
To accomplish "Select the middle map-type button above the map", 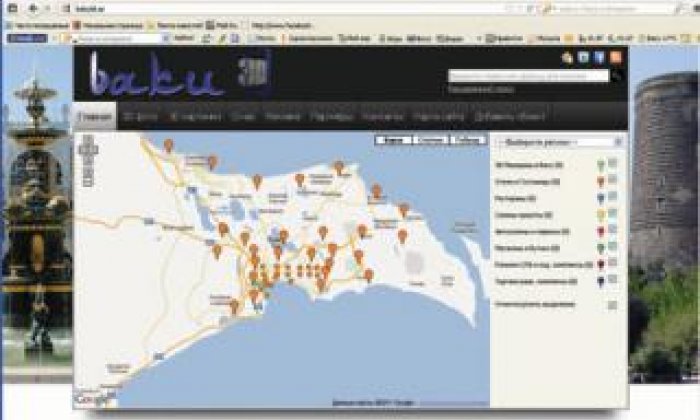I will pos(431,140).
